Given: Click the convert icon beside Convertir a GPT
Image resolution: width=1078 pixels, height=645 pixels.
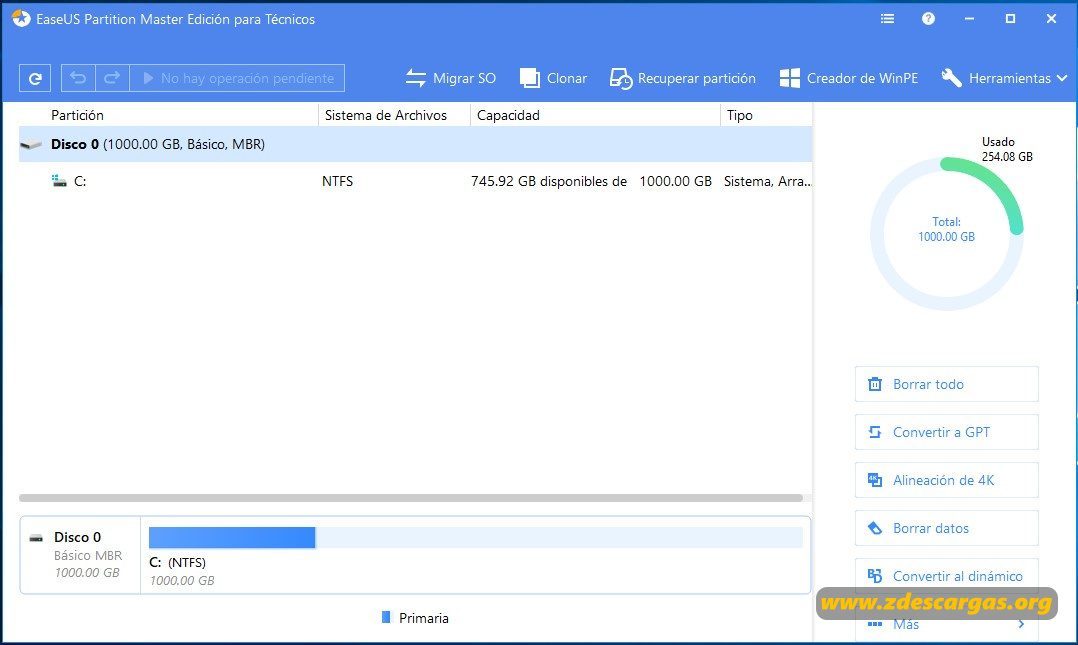Looking at the screenshot, I should (x=874, y=433).
